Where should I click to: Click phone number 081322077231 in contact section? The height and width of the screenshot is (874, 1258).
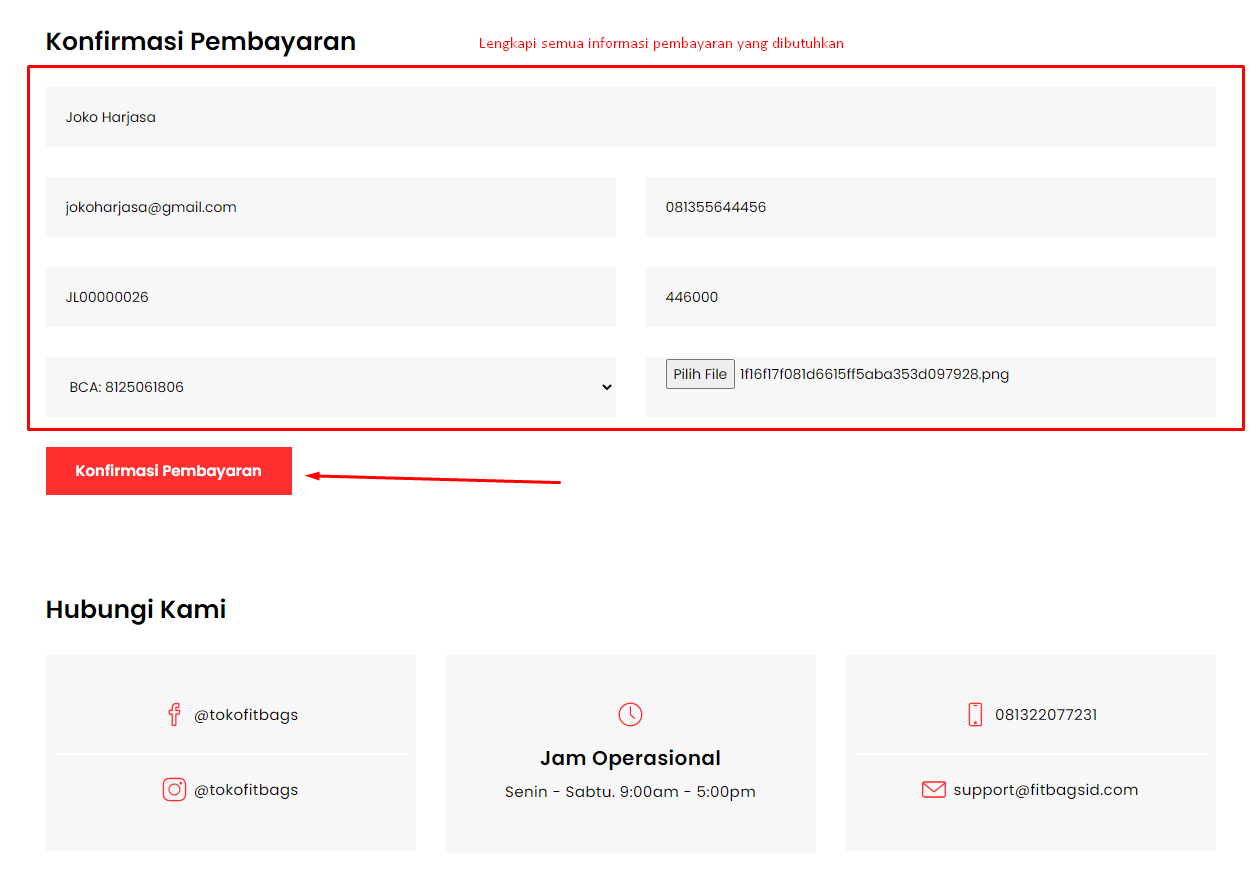click(x=1046, y=715)
